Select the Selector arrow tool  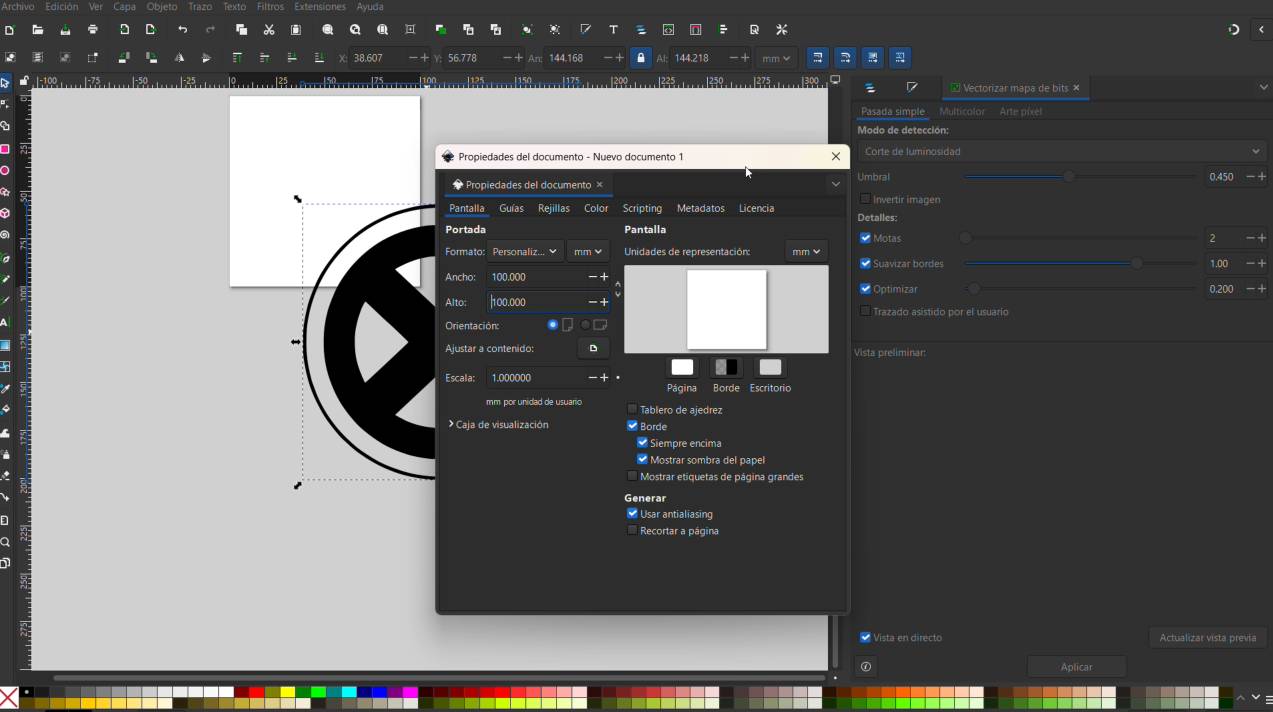(x=5, y=83)
